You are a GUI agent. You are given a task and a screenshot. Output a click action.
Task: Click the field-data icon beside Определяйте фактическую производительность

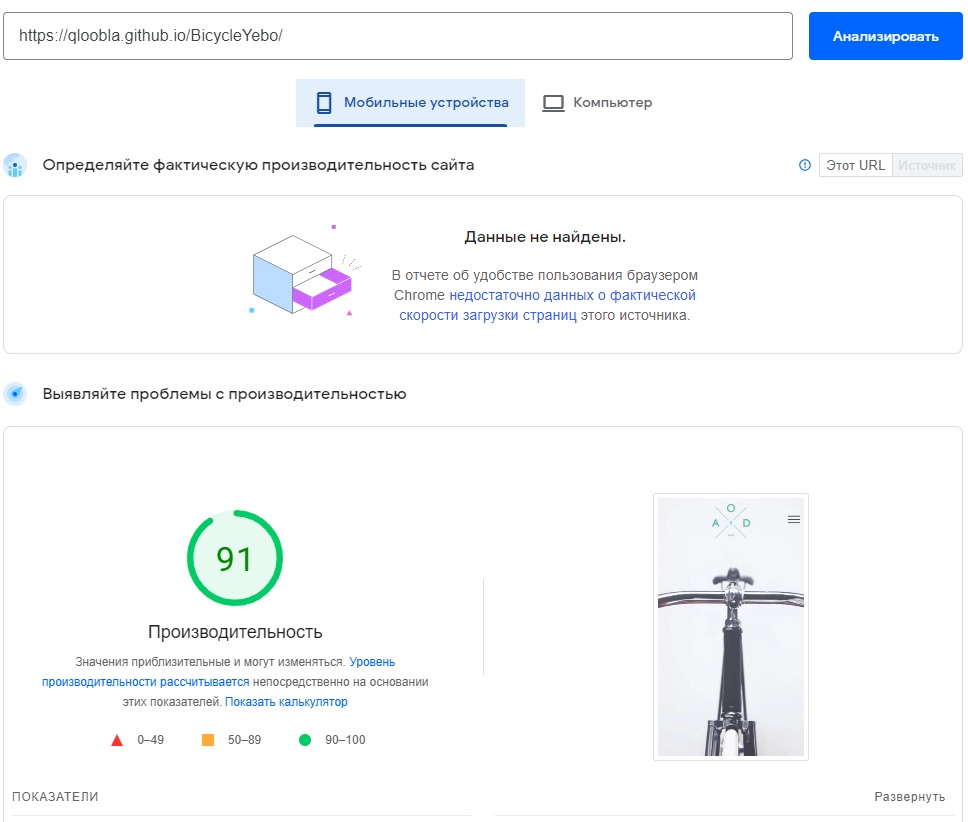click(x=15, y=165)
